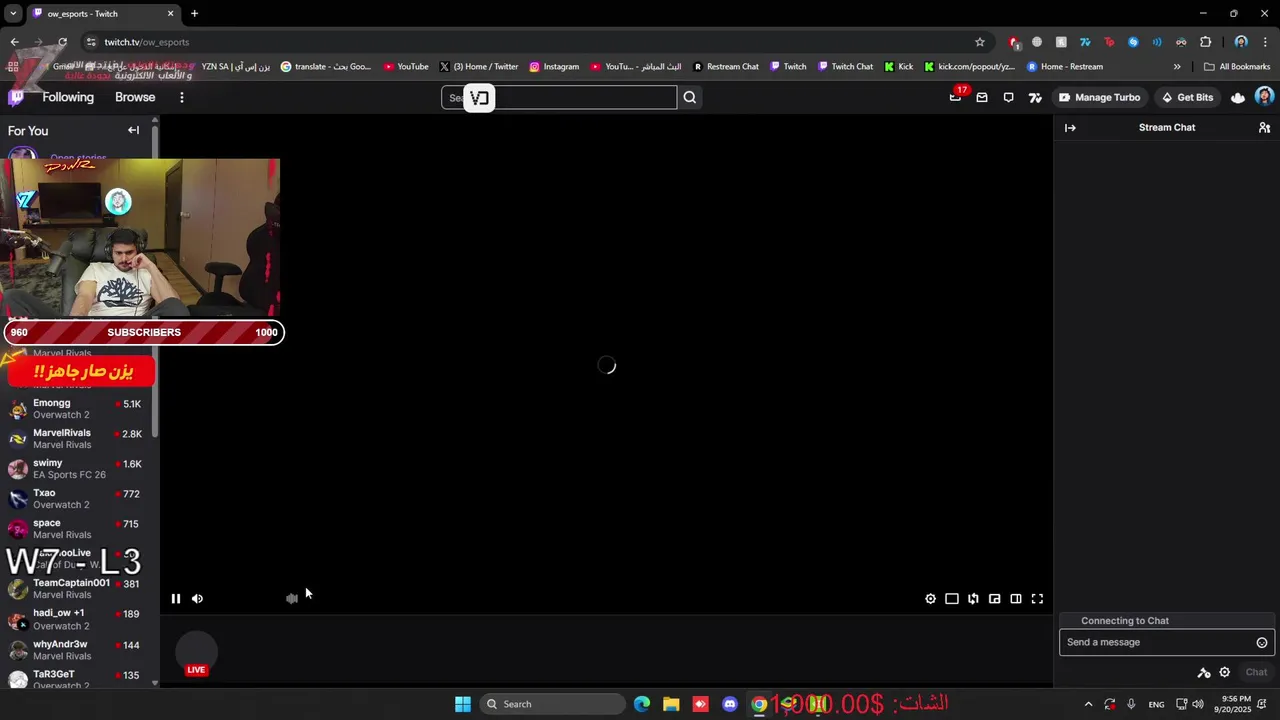The height and width of the screenshot is (720, 1280).
Task: Open the three-dot more menu beside Browse
Action: tap(181, 97)
